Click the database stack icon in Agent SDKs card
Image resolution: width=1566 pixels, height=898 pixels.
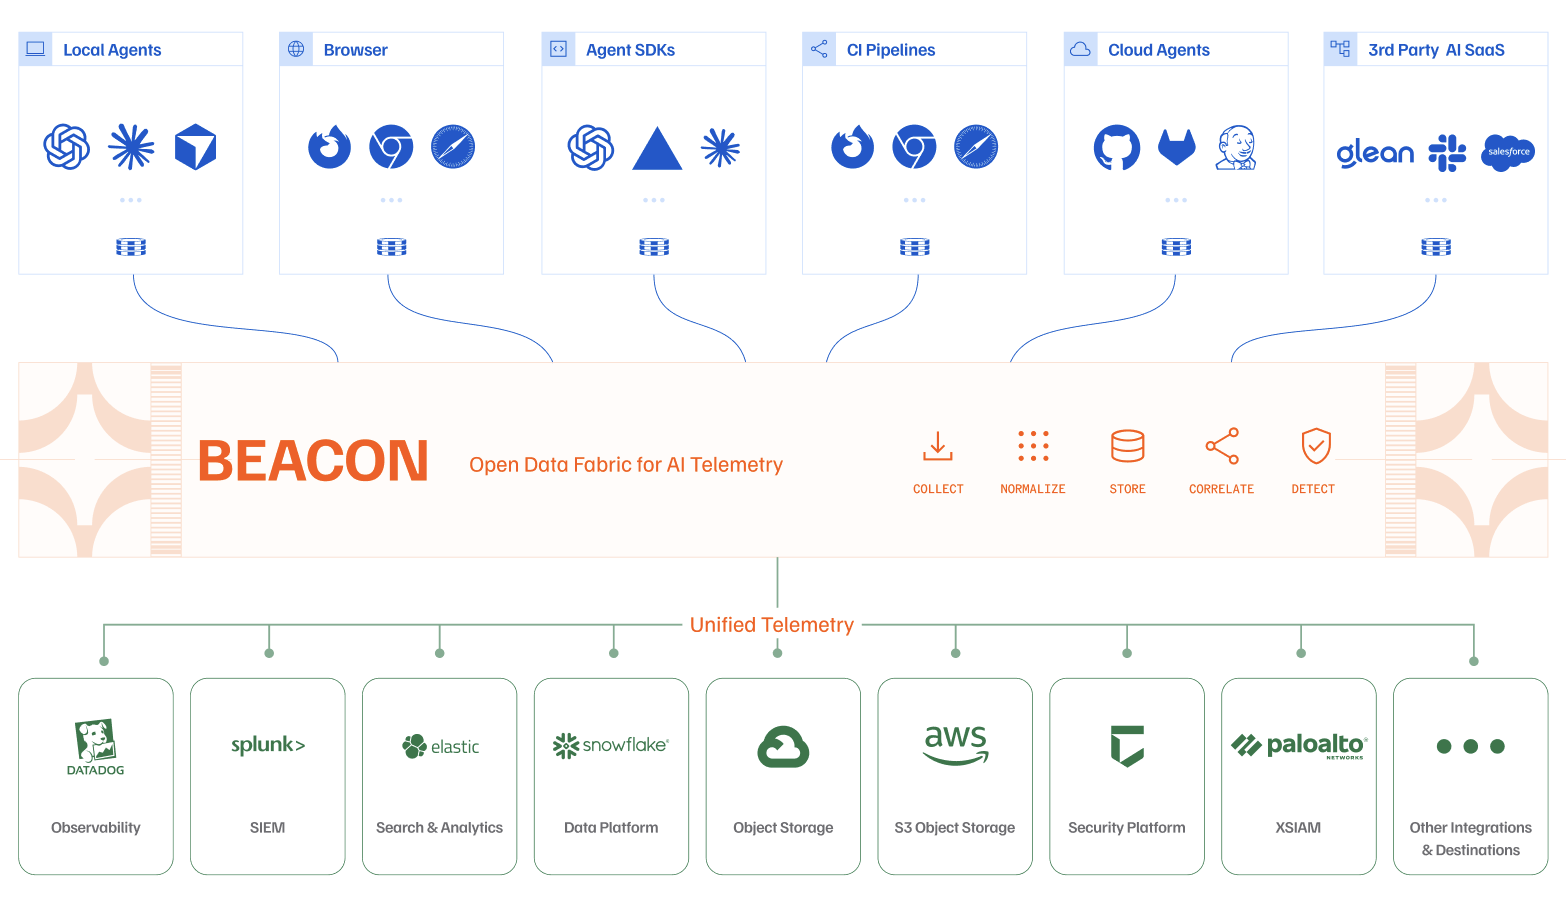(654, 247)
